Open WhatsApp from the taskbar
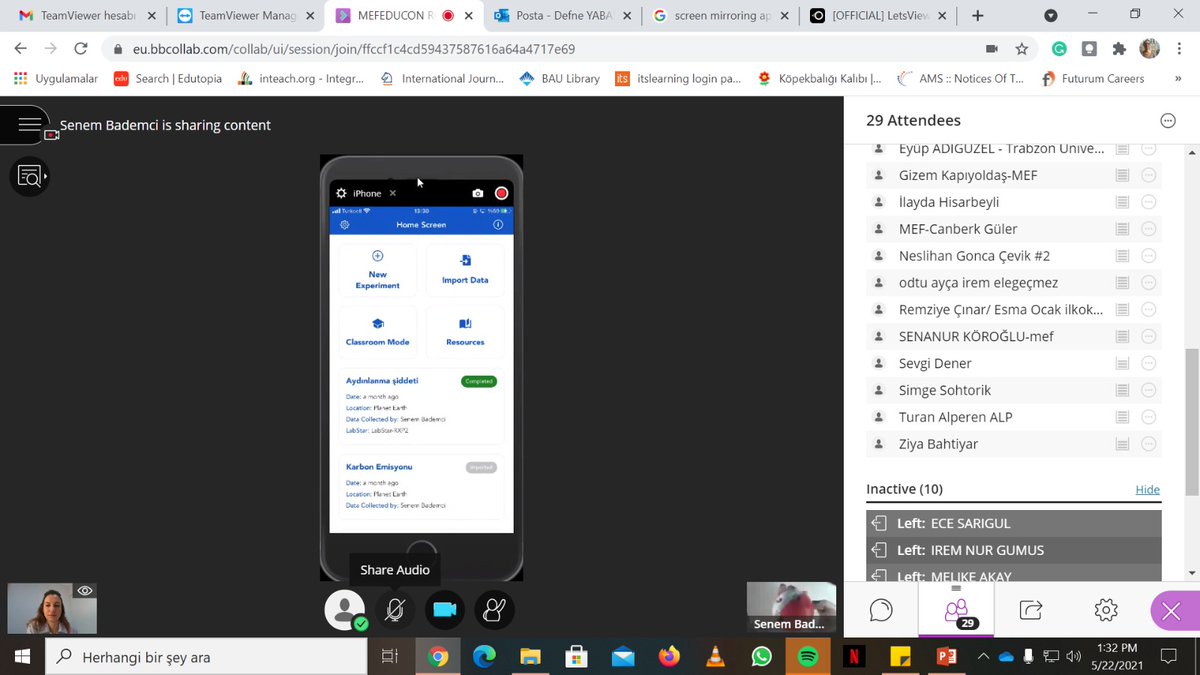Screen dimensions: 1200x675 pos(762,657)
